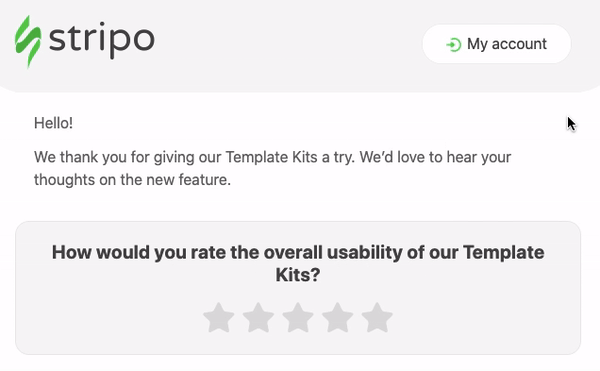Click the "My account" text label
Image resolution: width=600 pixels, height=371 pixels.
[507, 44]
